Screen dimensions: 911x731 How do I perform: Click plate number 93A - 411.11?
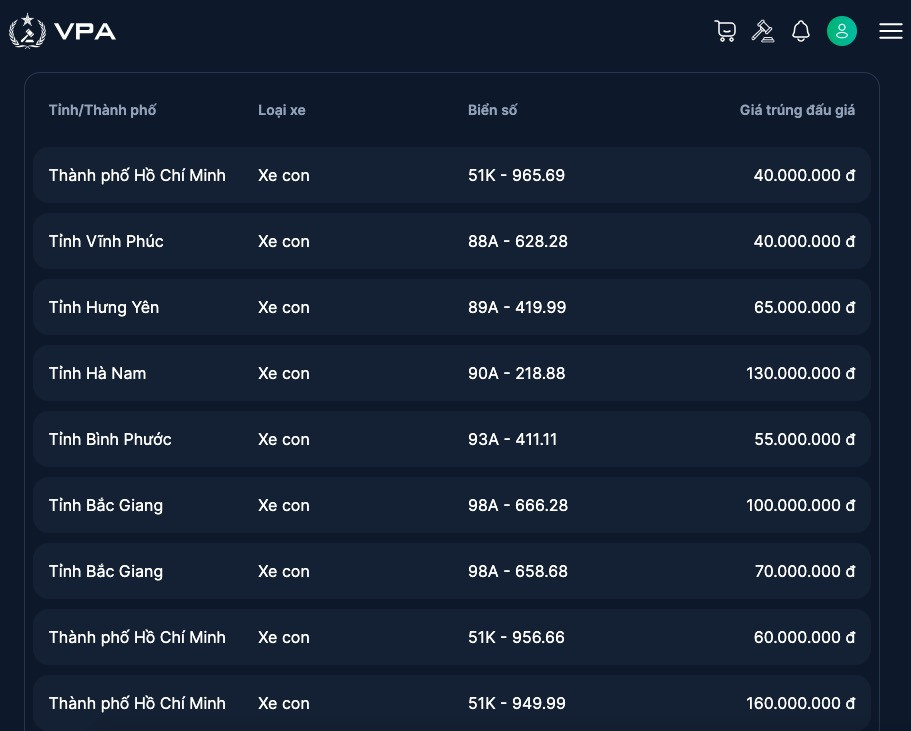click(x=511, y=439)
